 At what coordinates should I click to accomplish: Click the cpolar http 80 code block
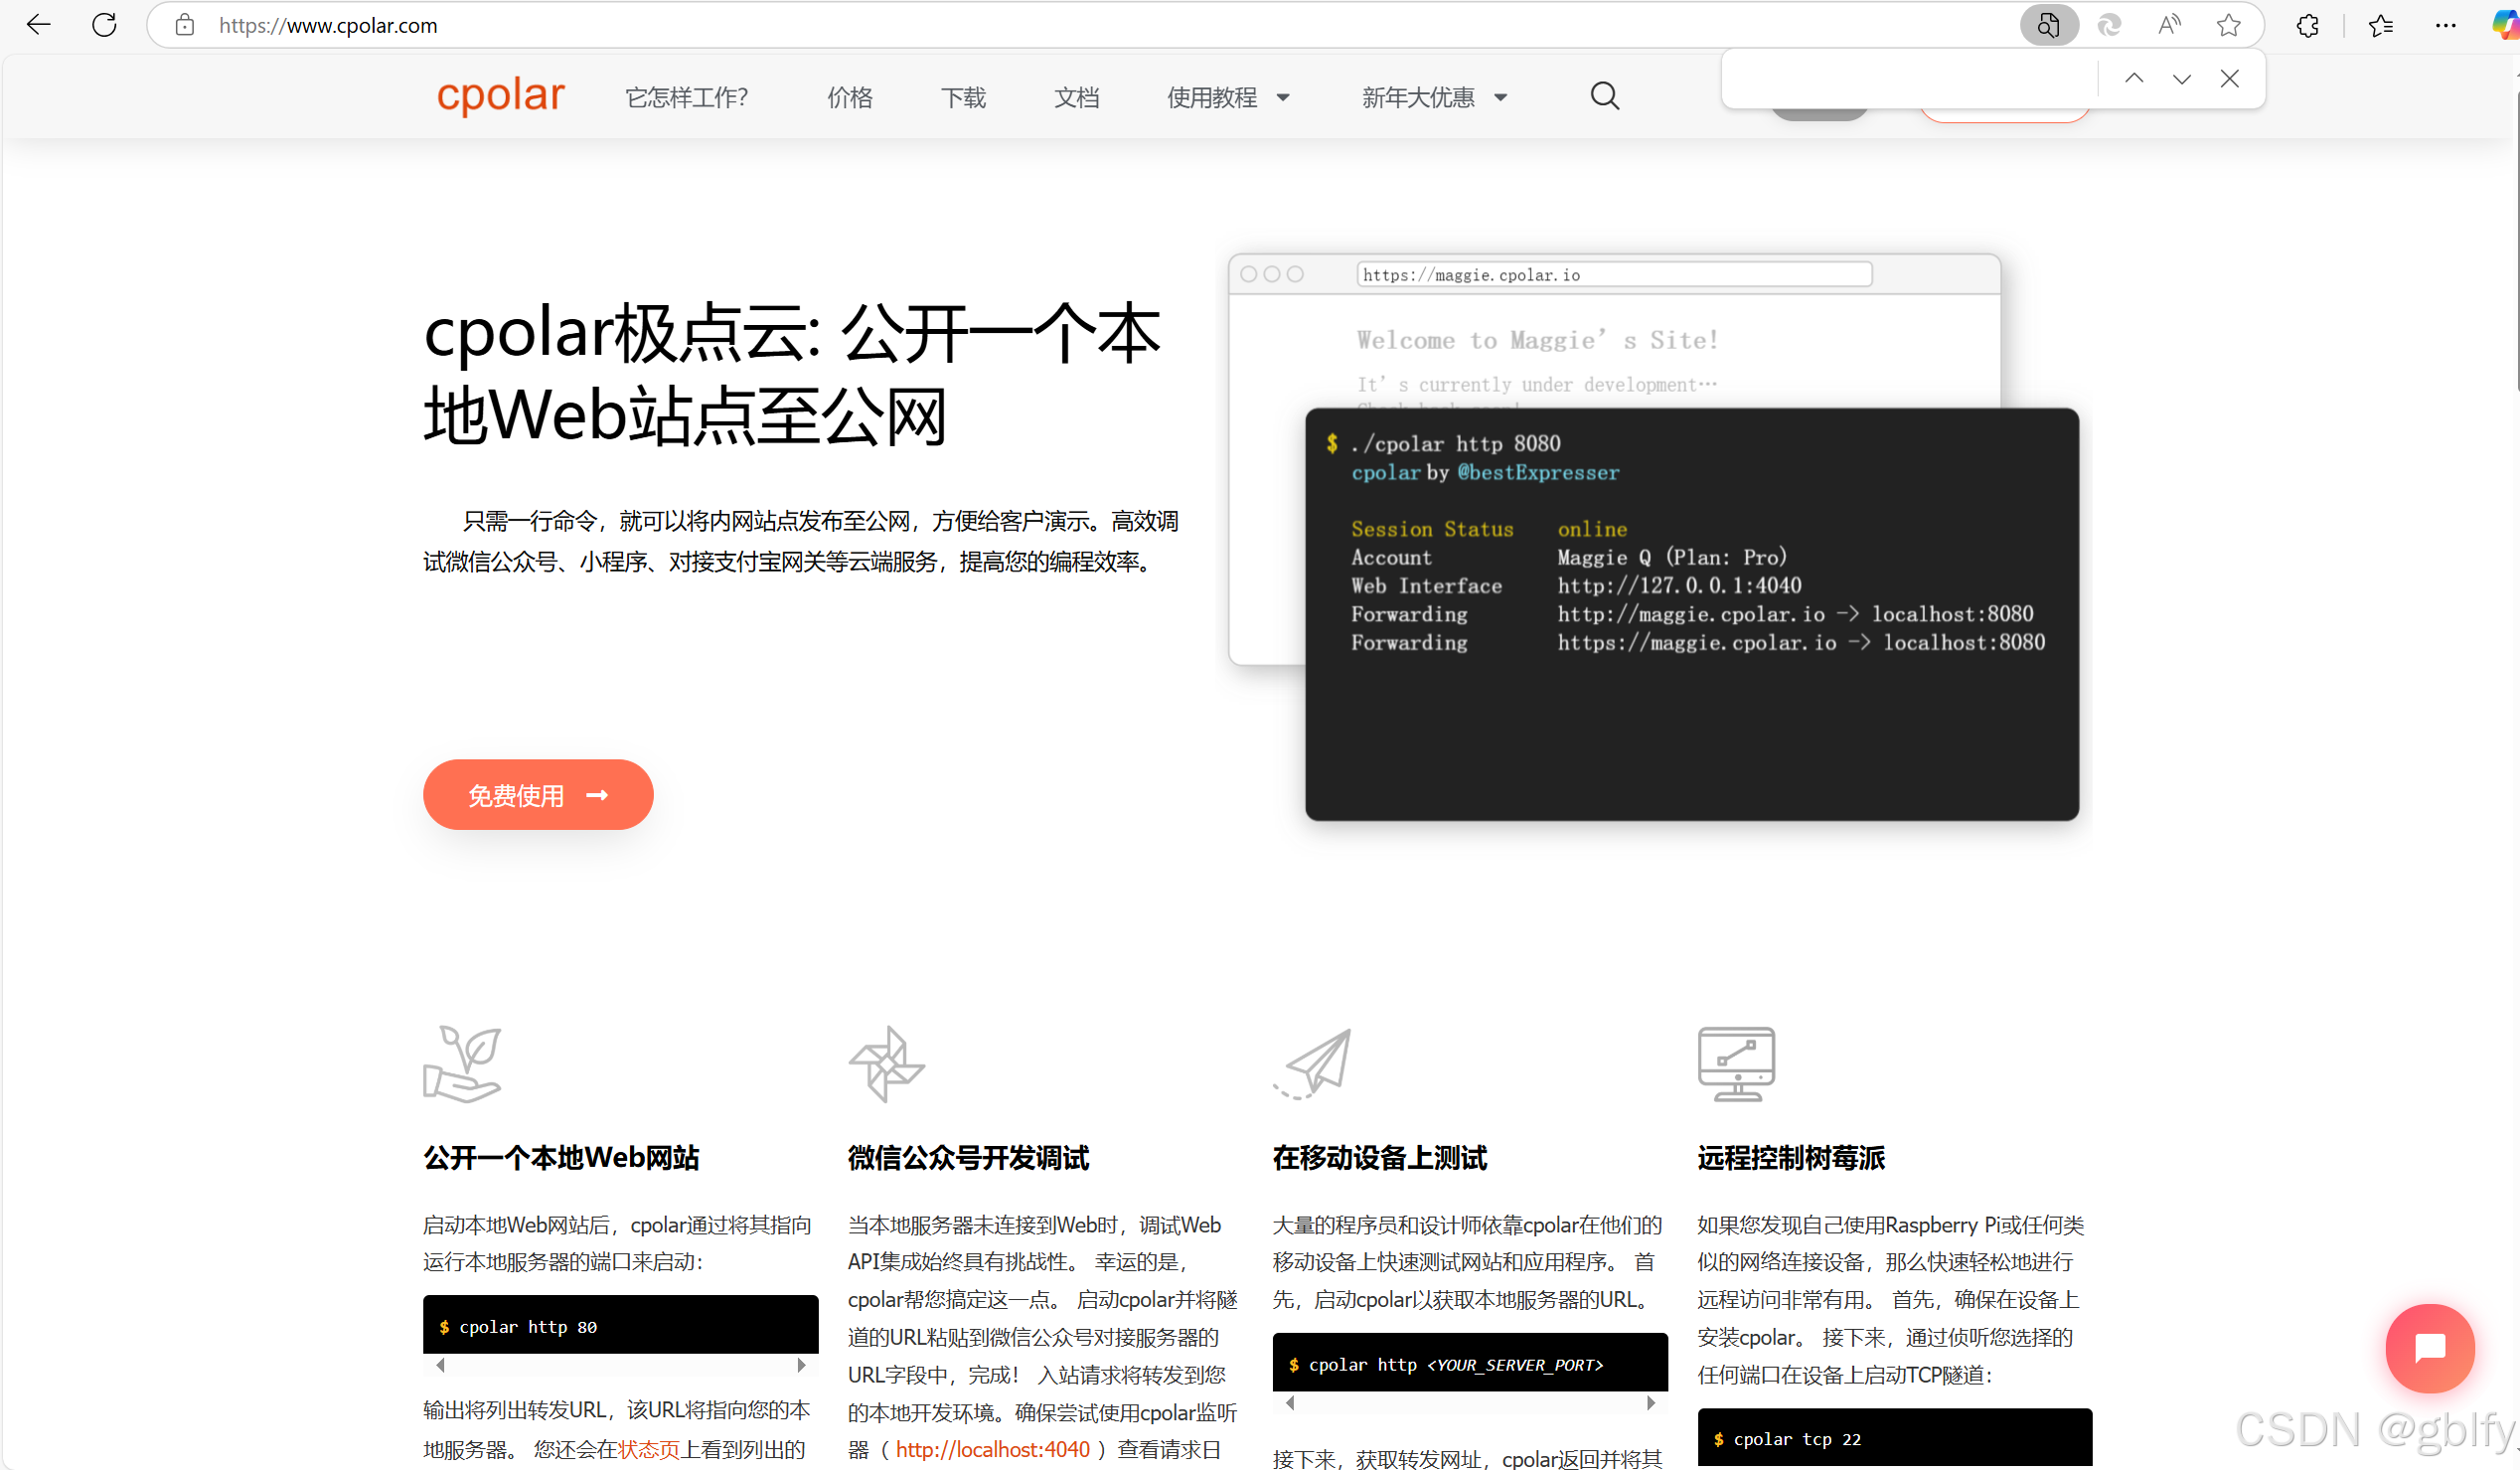tap(620, 1326)
